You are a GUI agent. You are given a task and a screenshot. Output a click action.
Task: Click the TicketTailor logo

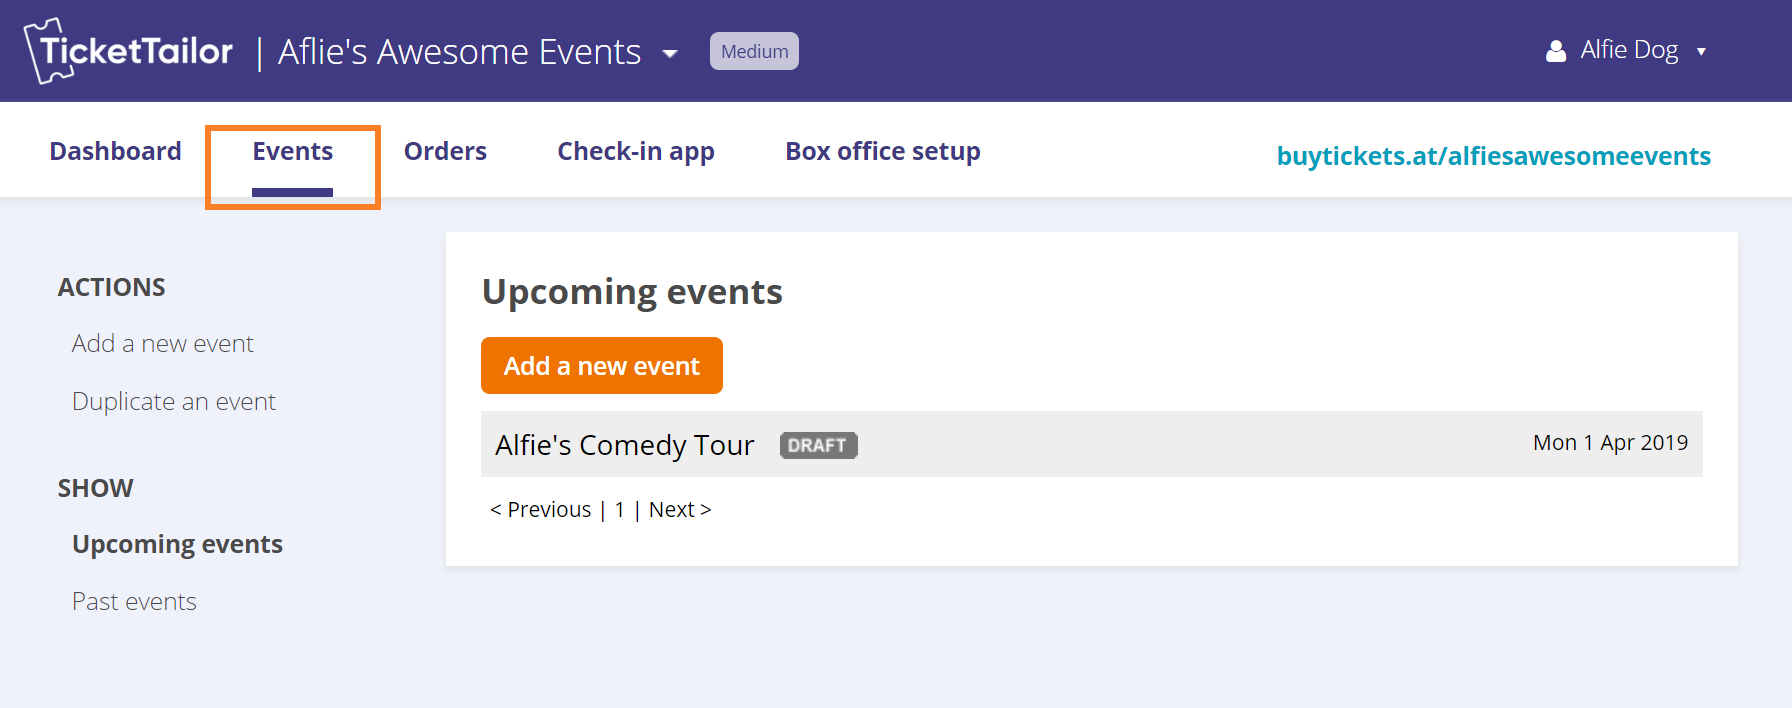[128, 51]
